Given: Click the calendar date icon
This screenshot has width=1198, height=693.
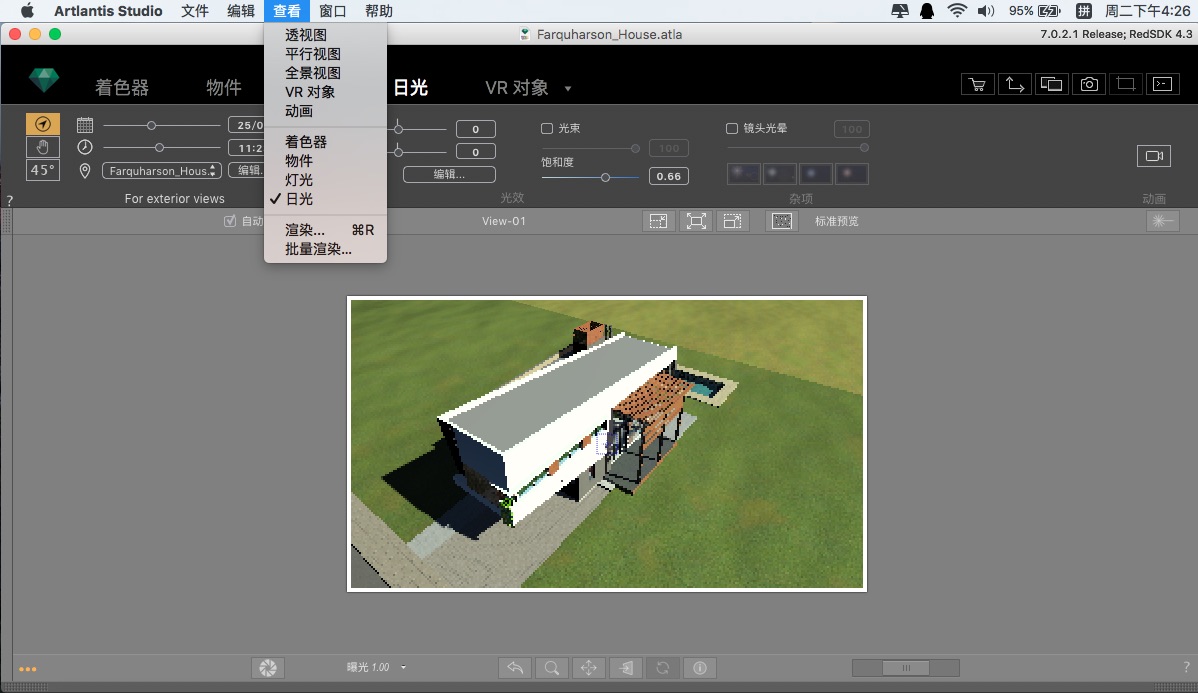Looking at the screenshot, I should (85, 125).
